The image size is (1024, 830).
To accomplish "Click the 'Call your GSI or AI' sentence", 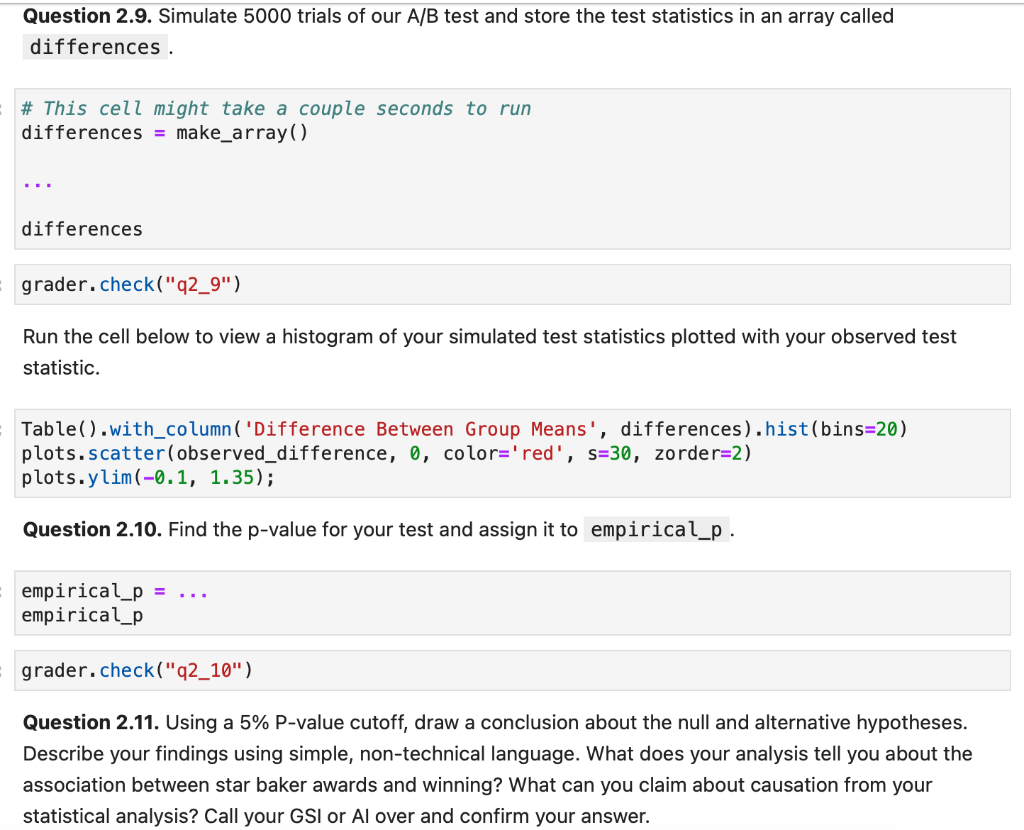I will point(427,816).
